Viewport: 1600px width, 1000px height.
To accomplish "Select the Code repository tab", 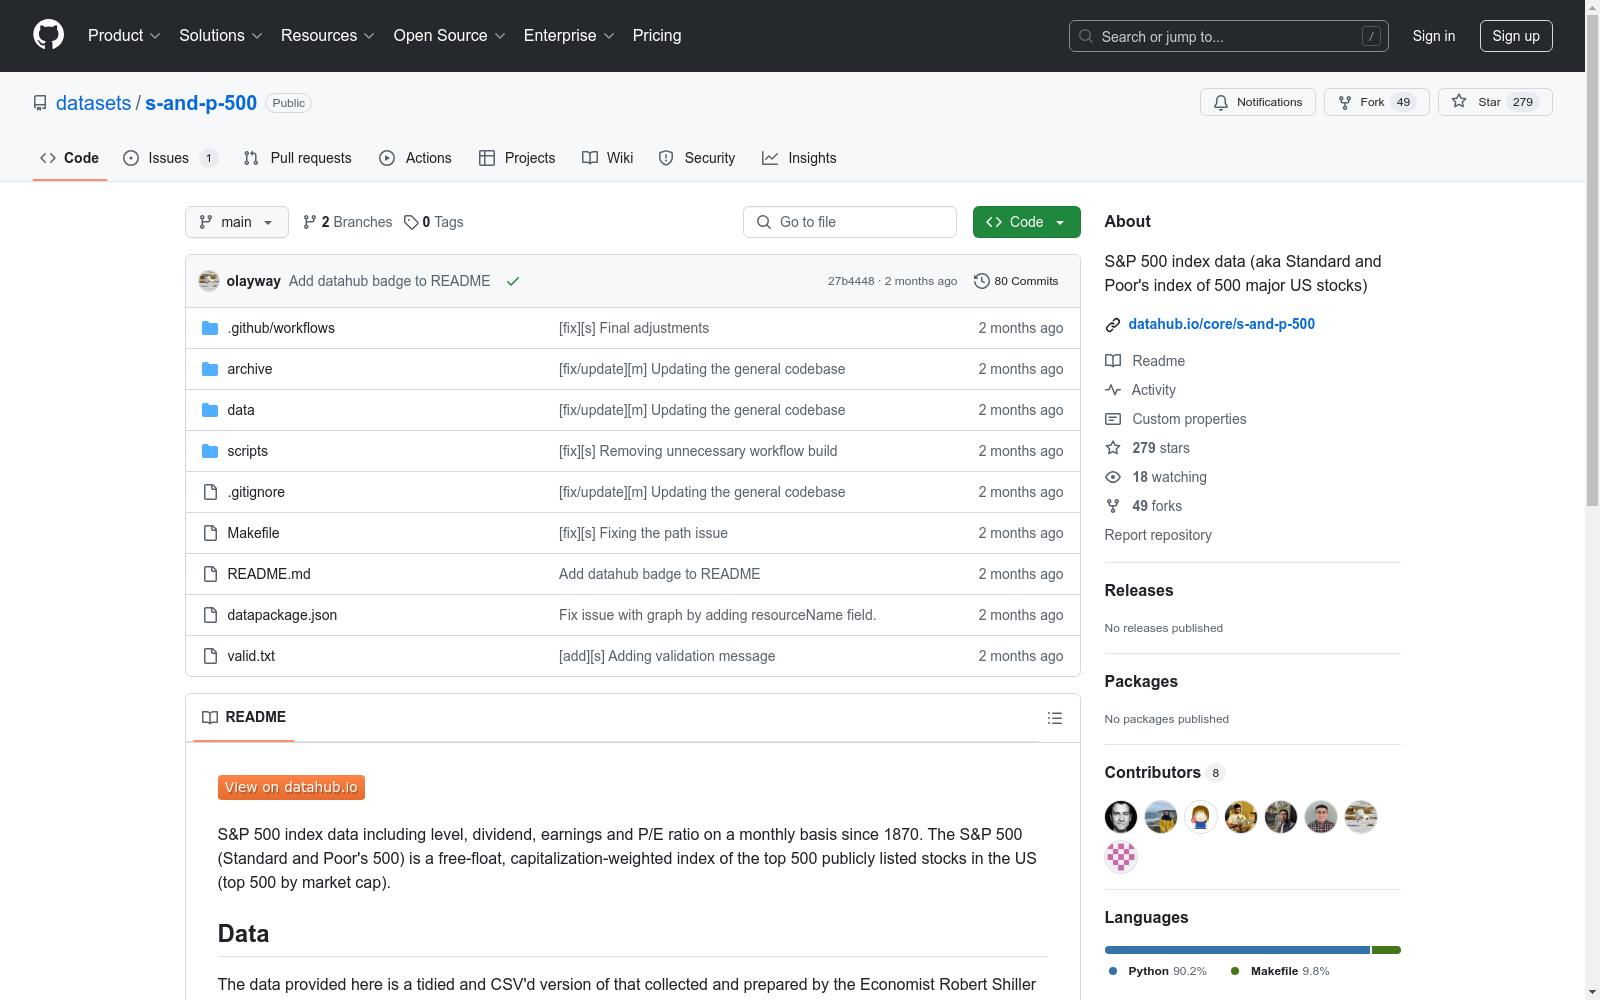I will [70, 158].
